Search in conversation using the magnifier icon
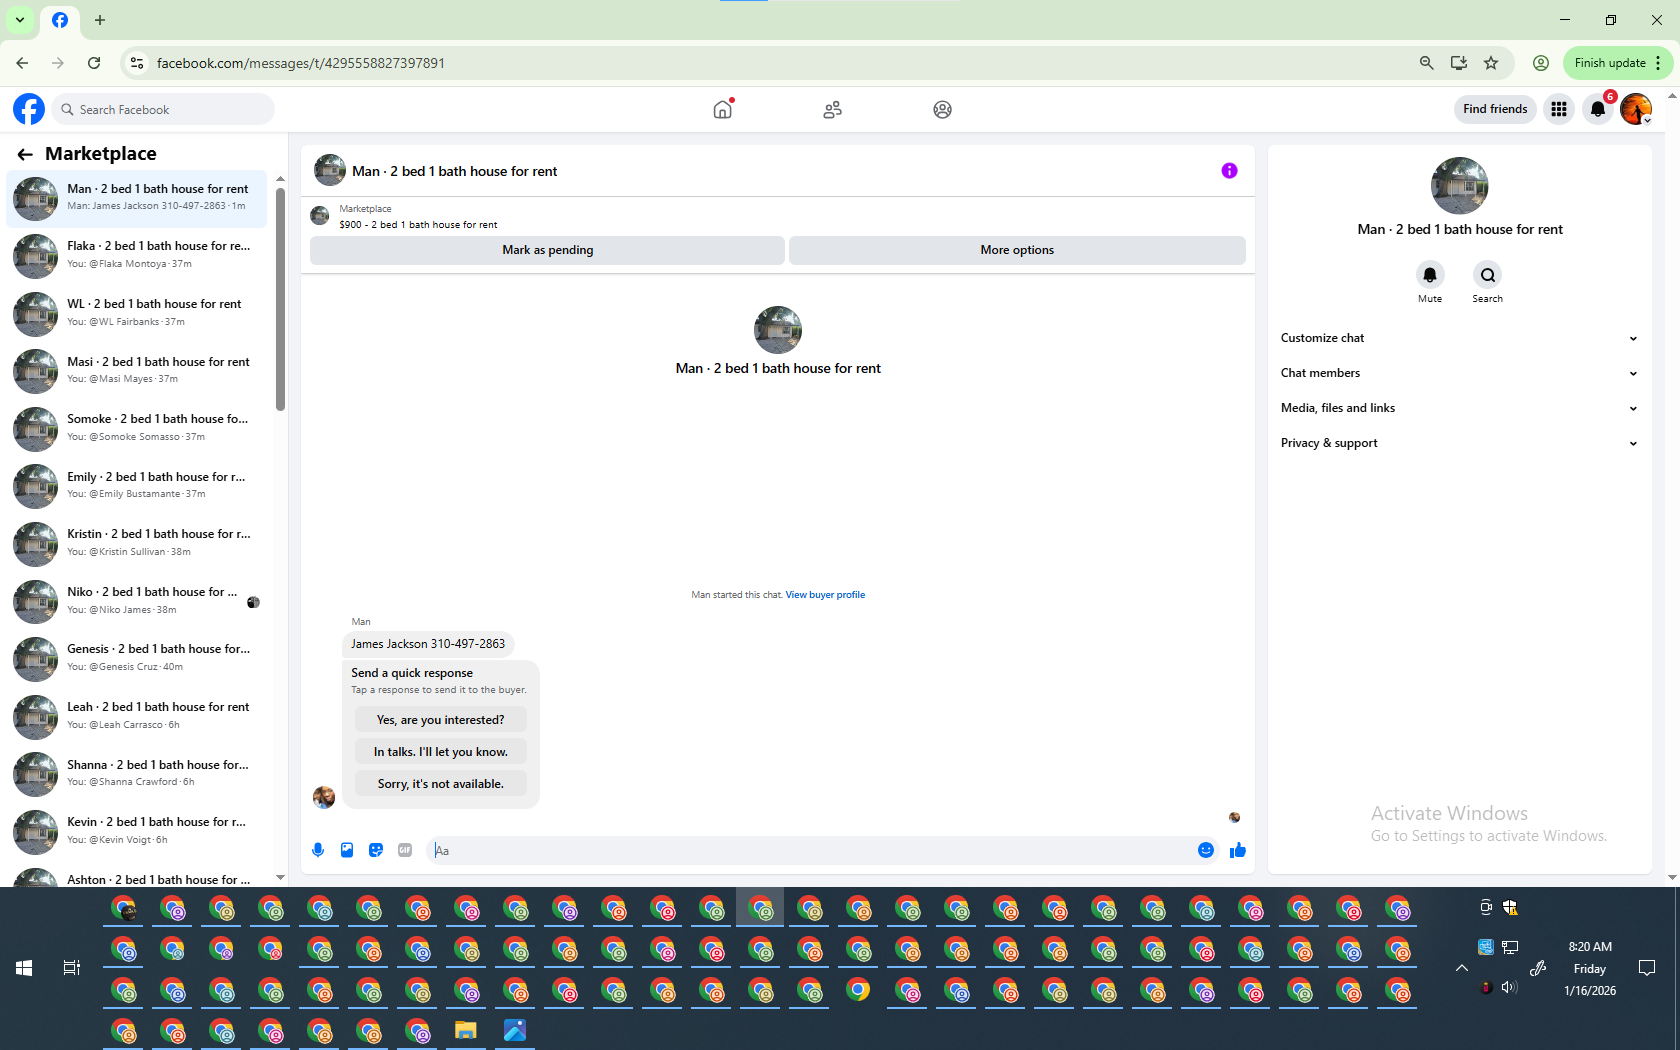This screenshot has width=1680, height=1050. [x=1487, y=275]
